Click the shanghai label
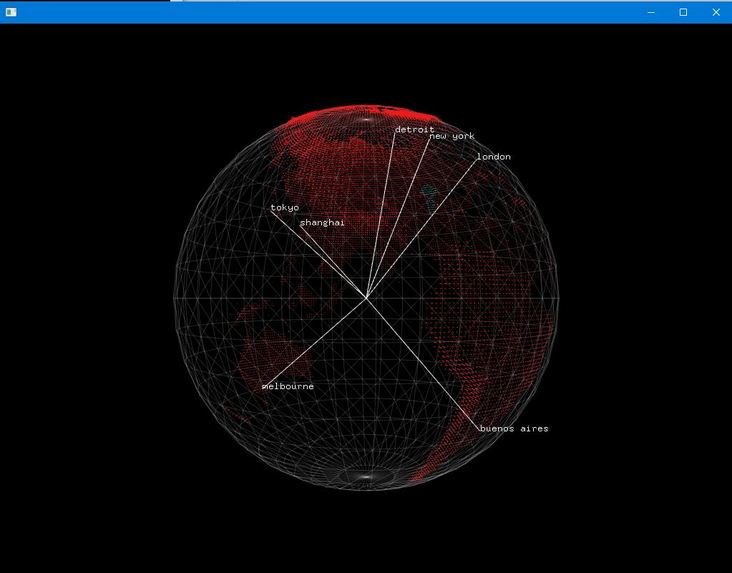This screenshot has height=573, width=732. point(322,223)
